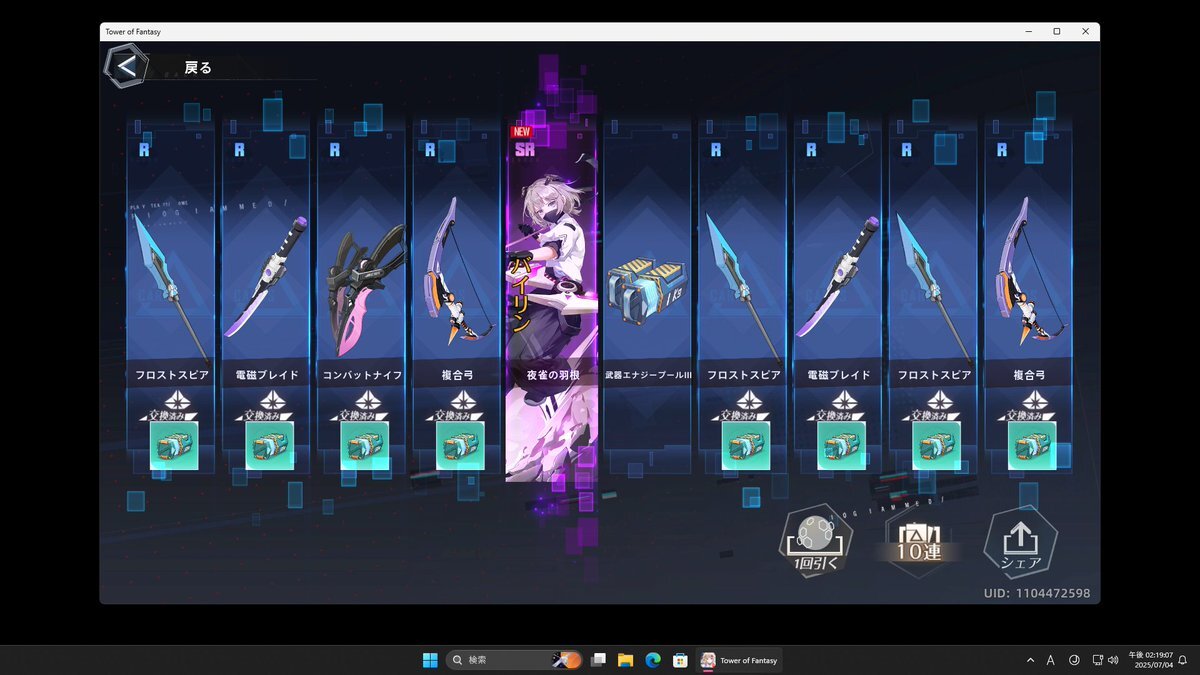Close the Tower of Fantasy window
The width and height of the screenshot is (1200, 675).
1086,32
